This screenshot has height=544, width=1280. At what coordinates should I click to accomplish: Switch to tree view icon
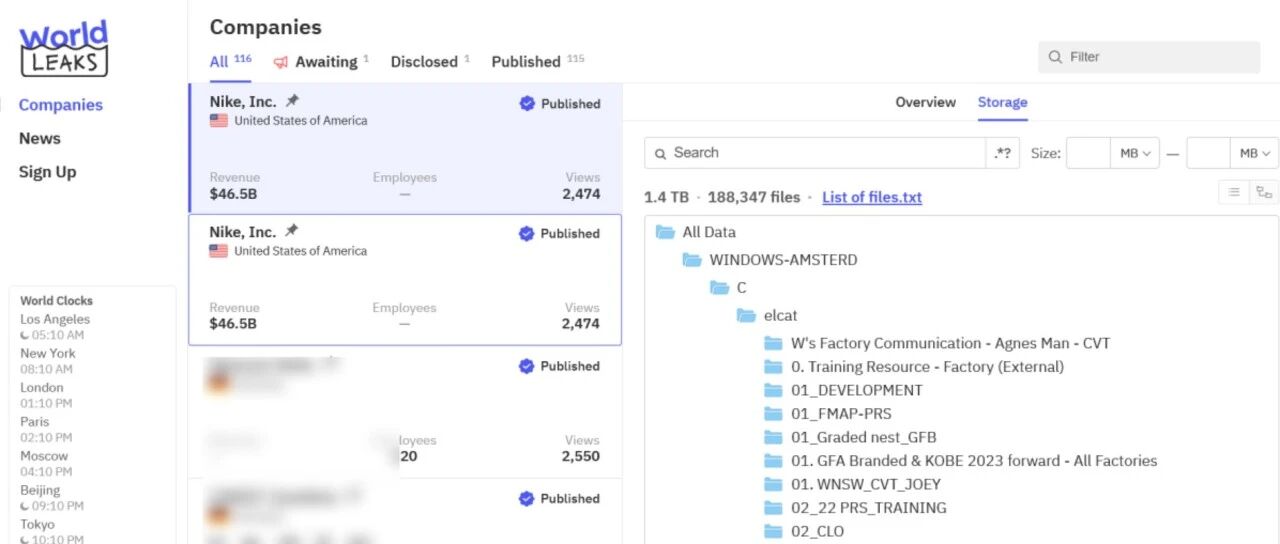click(1264, 192)
